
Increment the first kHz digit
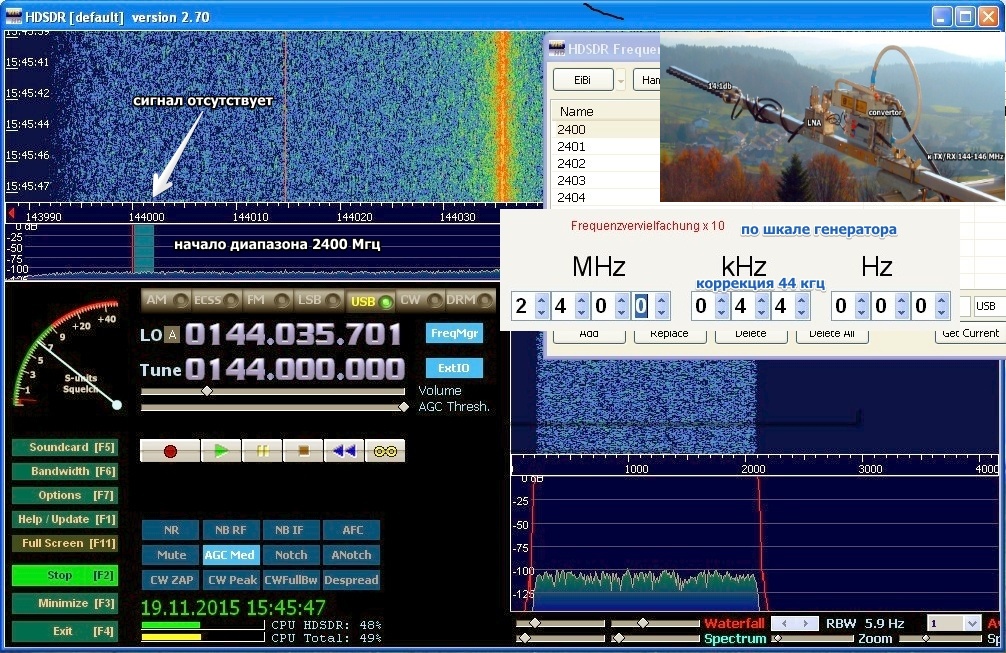[721, 299]
